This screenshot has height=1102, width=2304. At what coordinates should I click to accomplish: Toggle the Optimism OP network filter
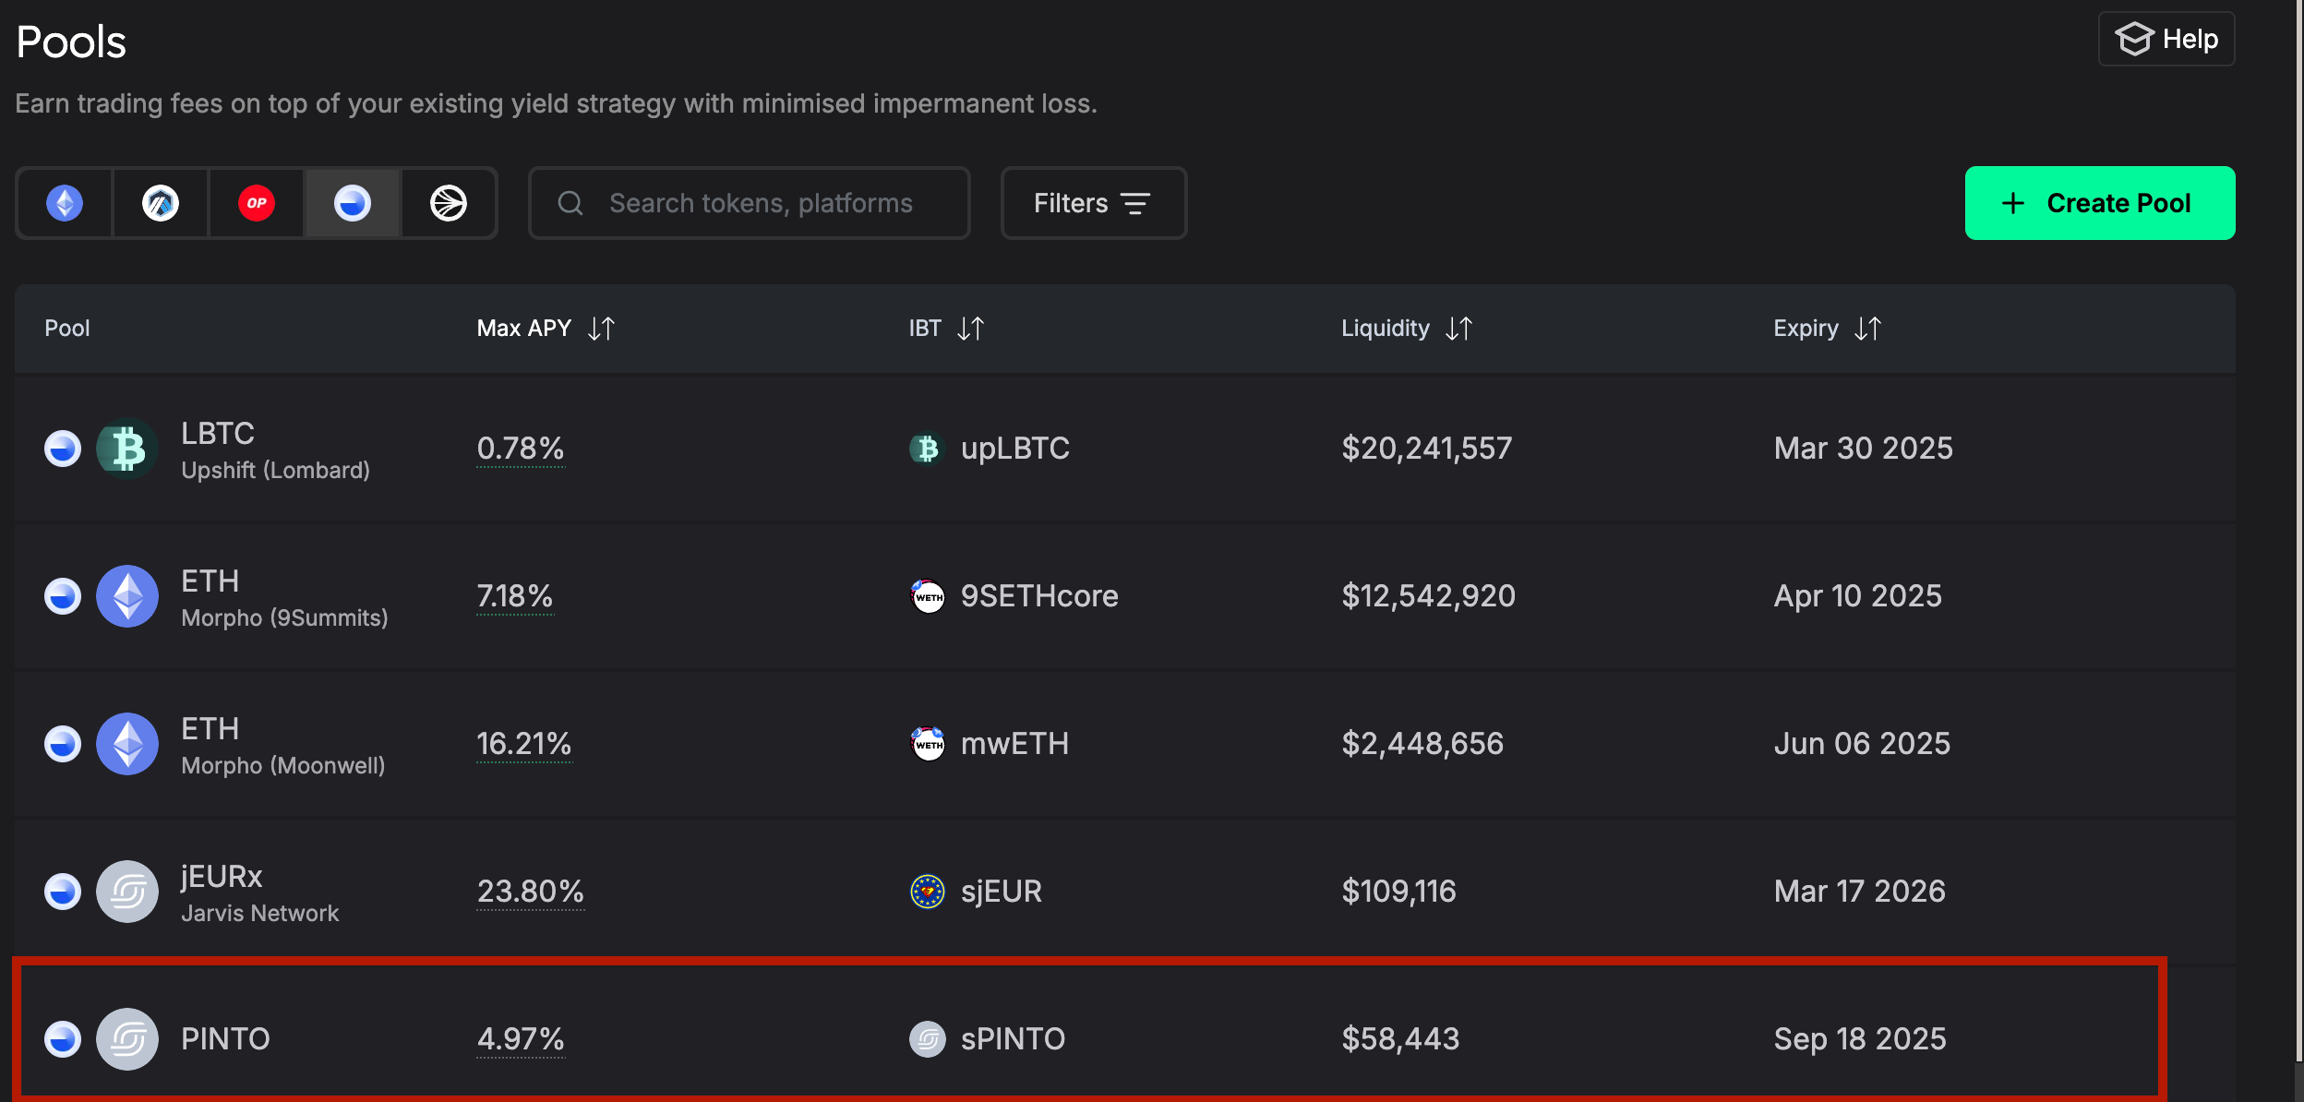pos(256,203)
